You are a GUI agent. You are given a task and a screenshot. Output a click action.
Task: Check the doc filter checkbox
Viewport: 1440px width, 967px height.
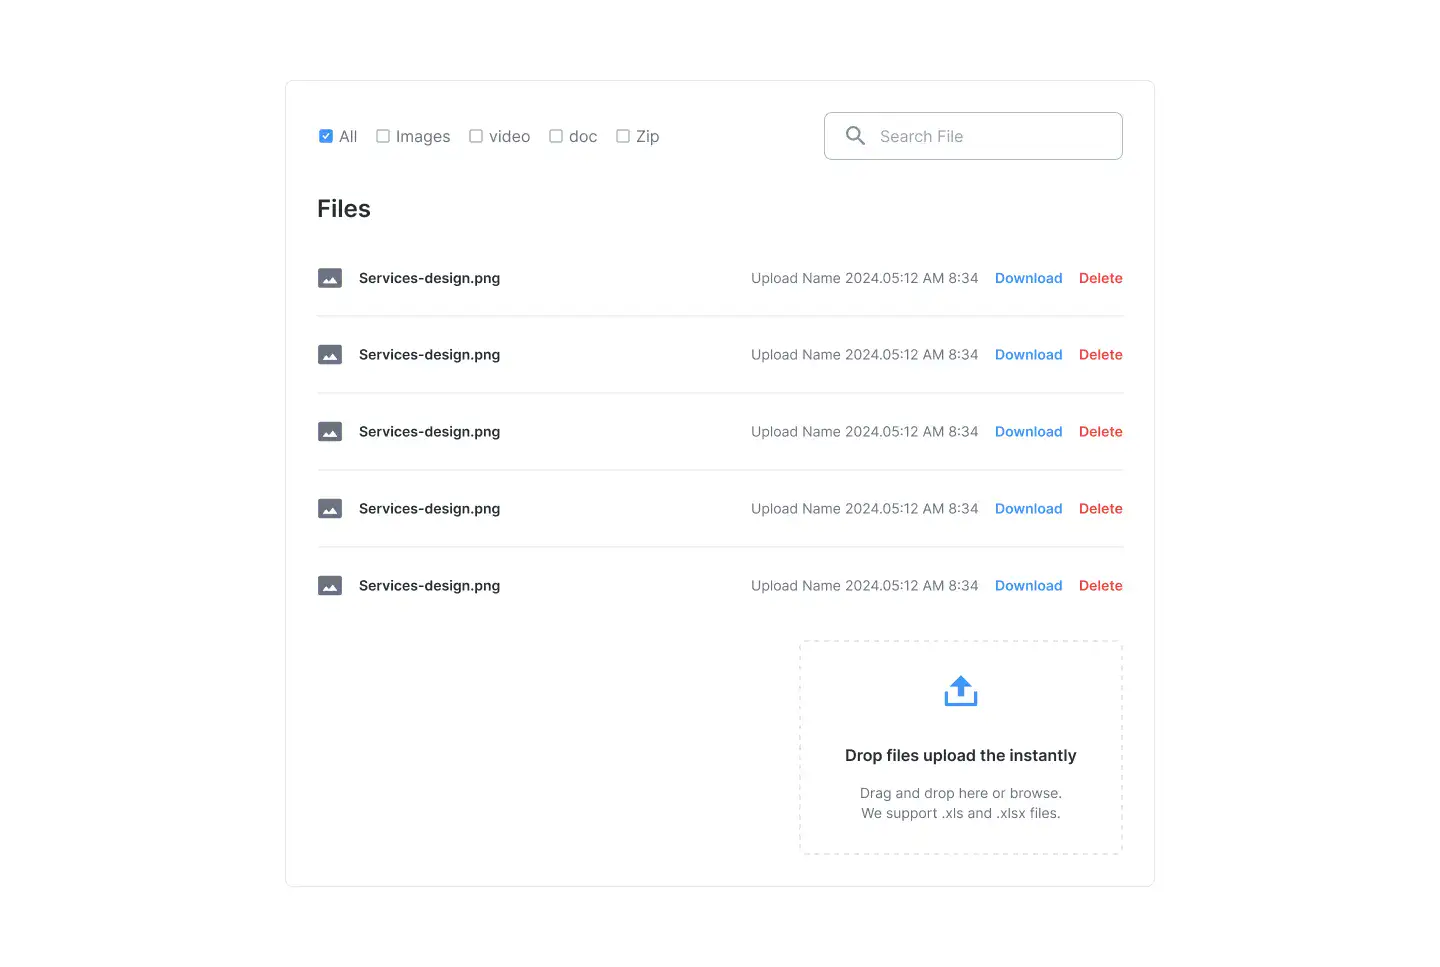pos(556,136)
